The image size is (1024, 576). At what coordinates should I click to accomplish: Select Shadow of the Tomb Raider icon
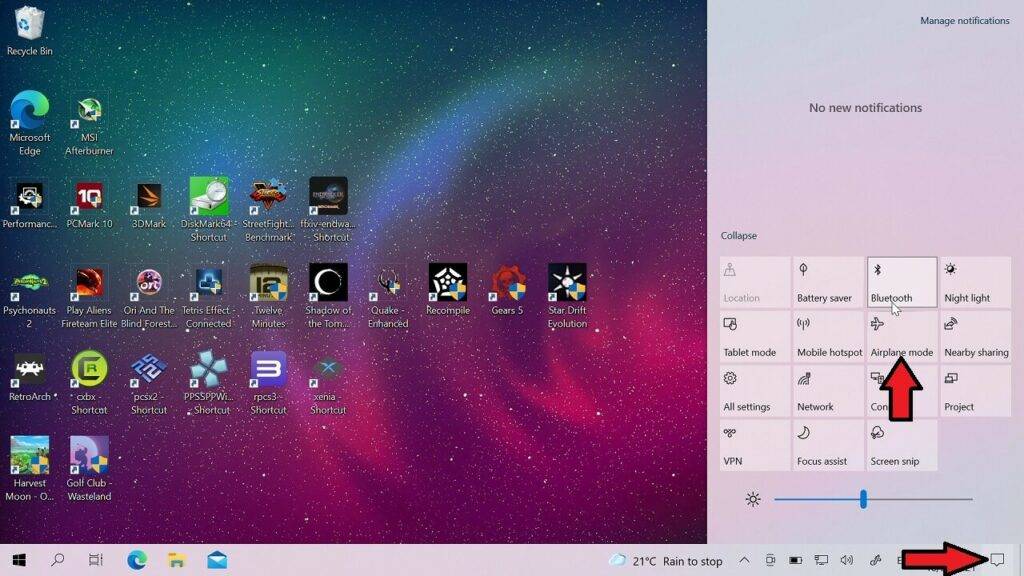tap(328, 296)
